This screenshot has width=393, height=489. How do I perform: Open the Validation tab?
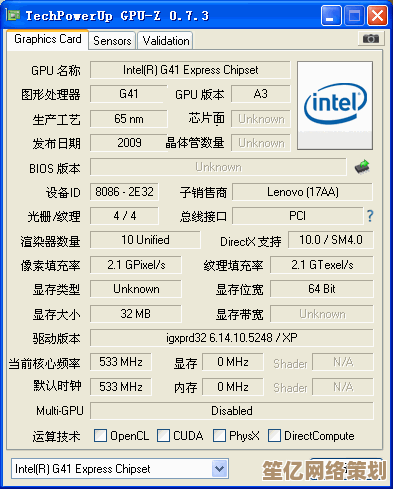pyautogui.click(x=166, y=41)
